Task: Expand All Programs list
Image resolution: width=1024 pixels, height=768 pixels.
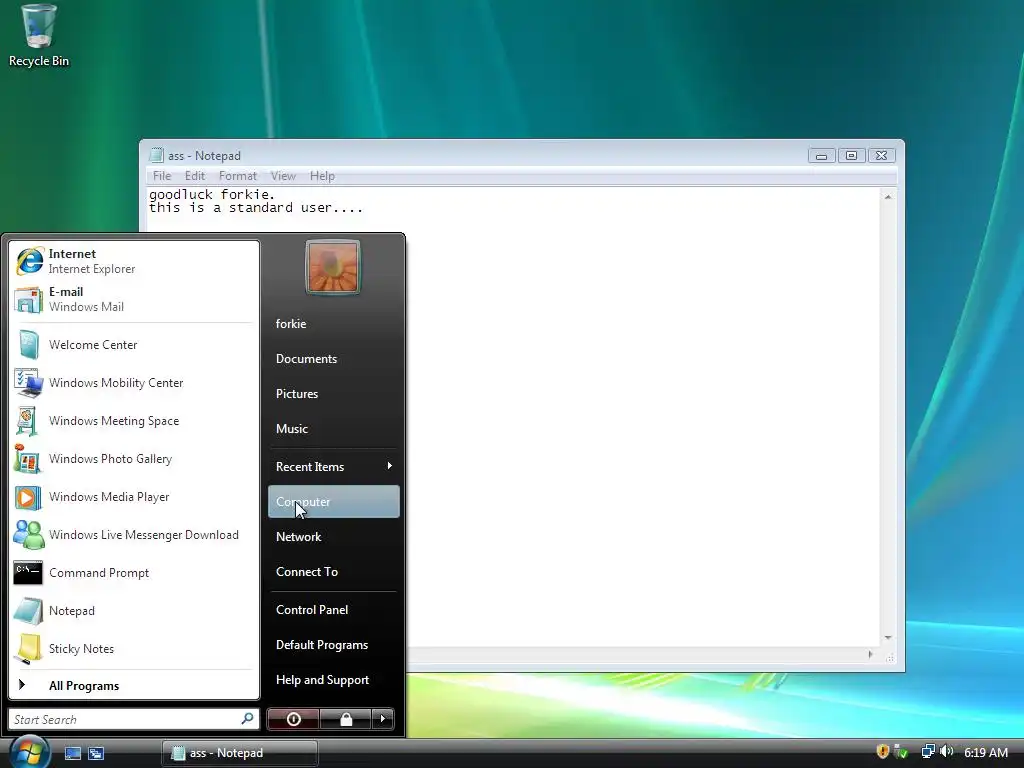Action: tap(134, 685)
